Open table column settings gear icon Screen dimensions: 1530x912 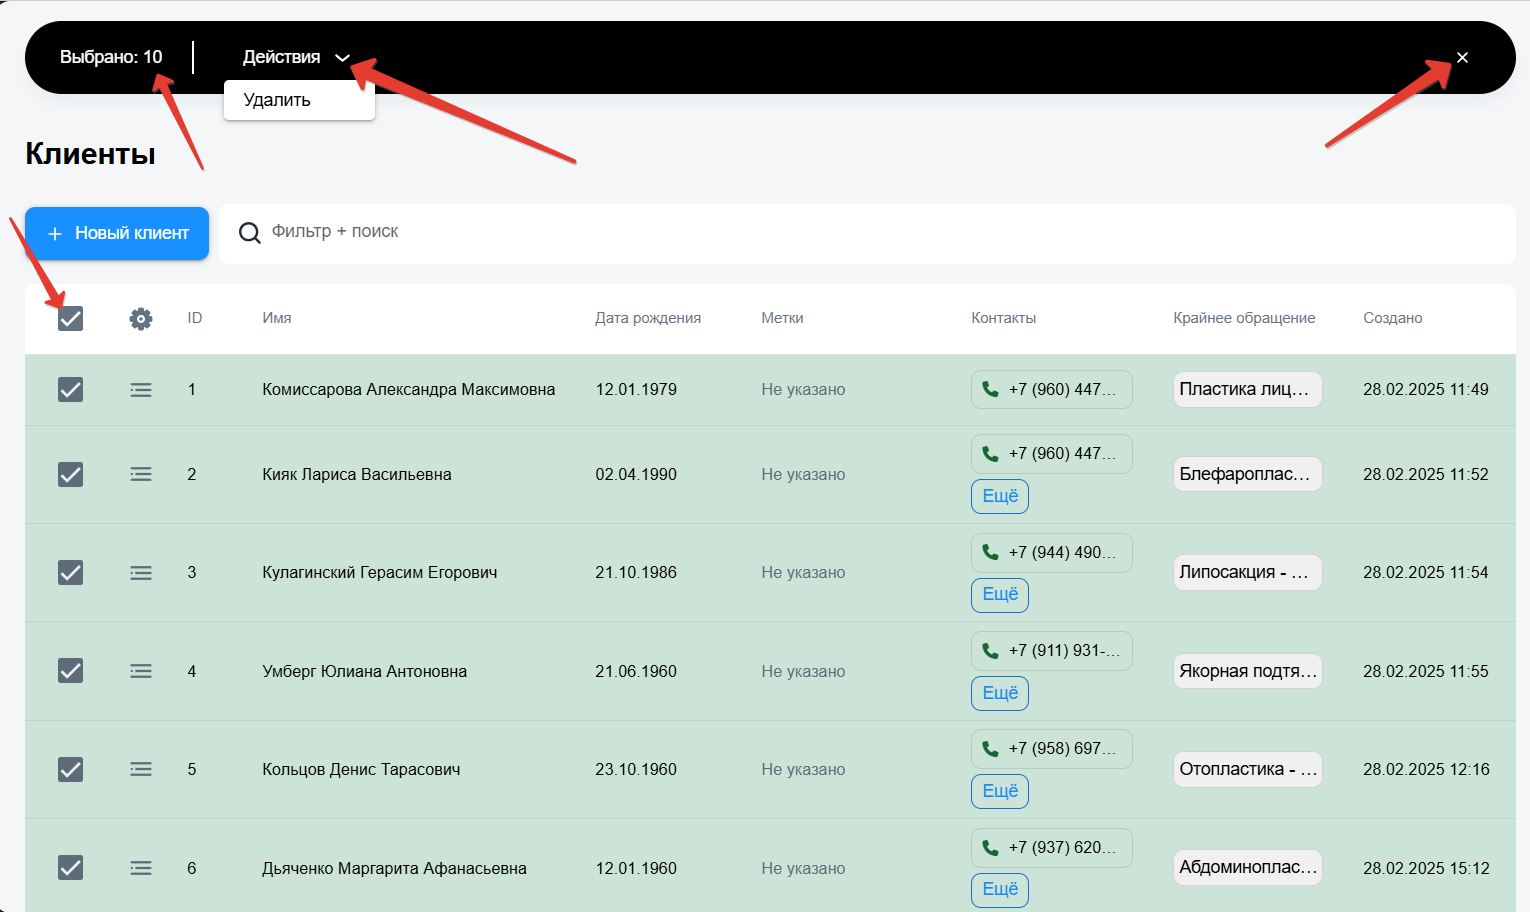(141, 318)
